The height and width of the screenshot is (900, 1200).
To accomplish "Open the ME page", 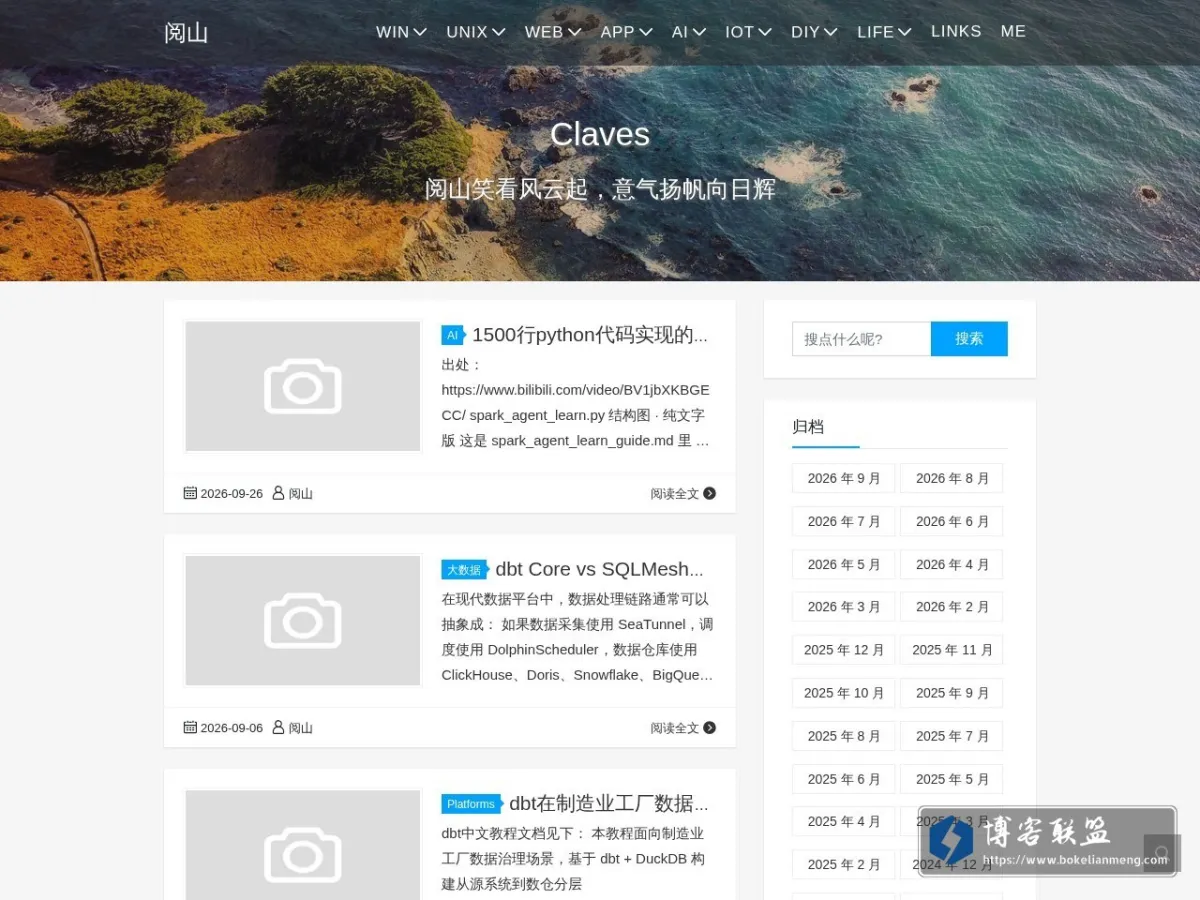I will [1013, 32].
